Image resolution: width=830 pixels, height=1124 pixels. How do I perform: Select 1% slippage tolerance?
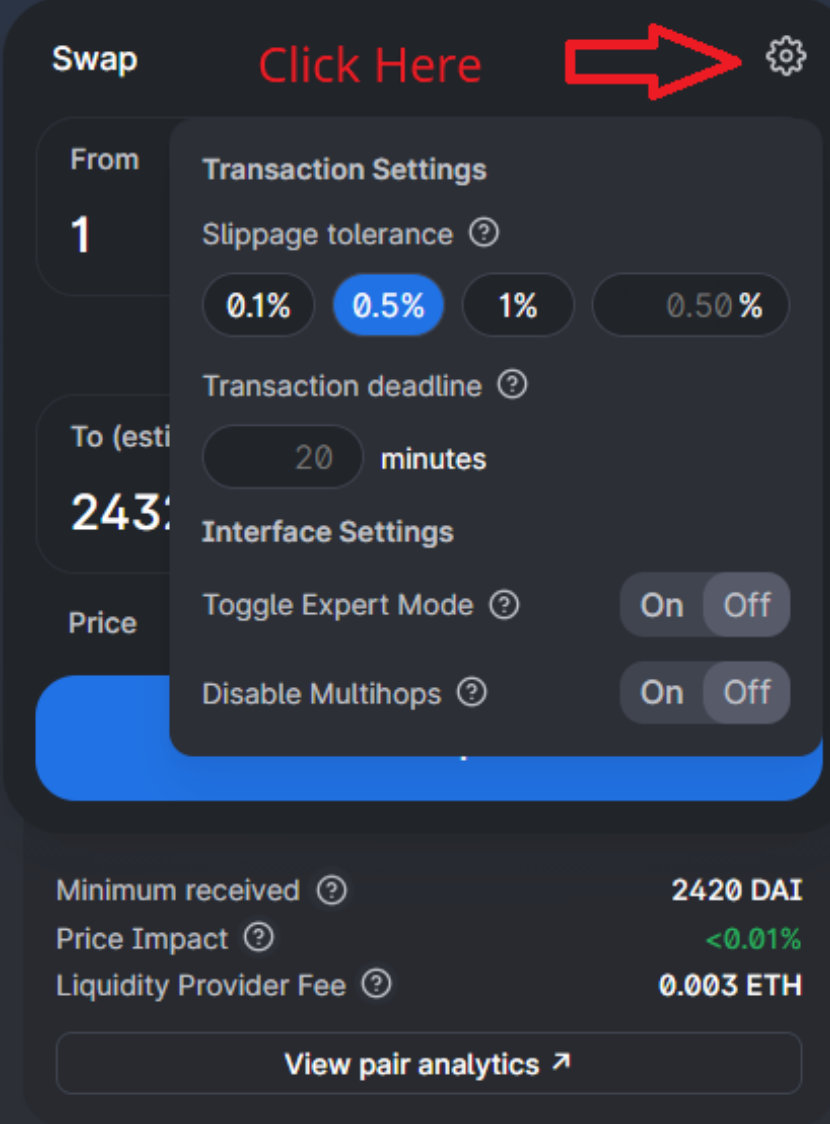(518, 305)
